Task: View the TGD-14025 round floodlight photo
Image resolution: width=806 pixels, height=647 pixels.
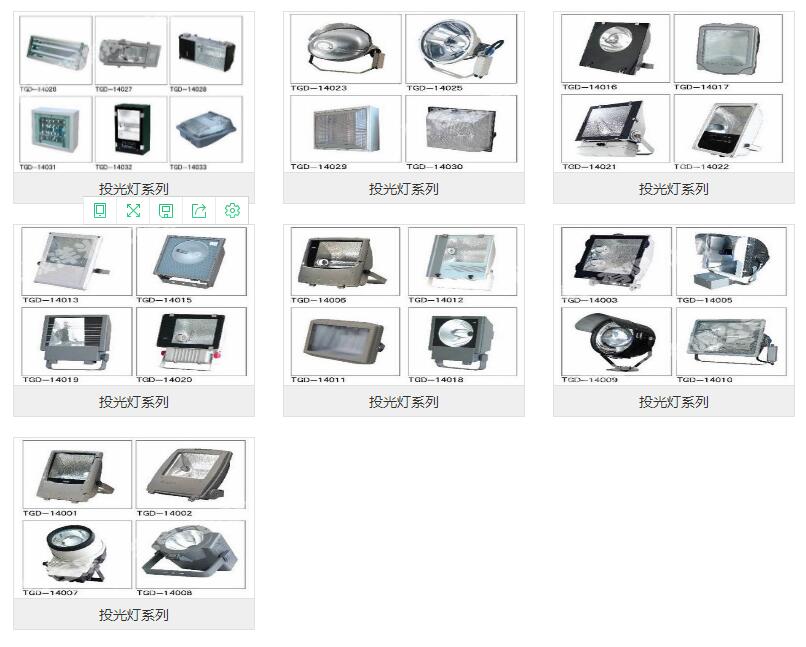Action: click(461, 49)
